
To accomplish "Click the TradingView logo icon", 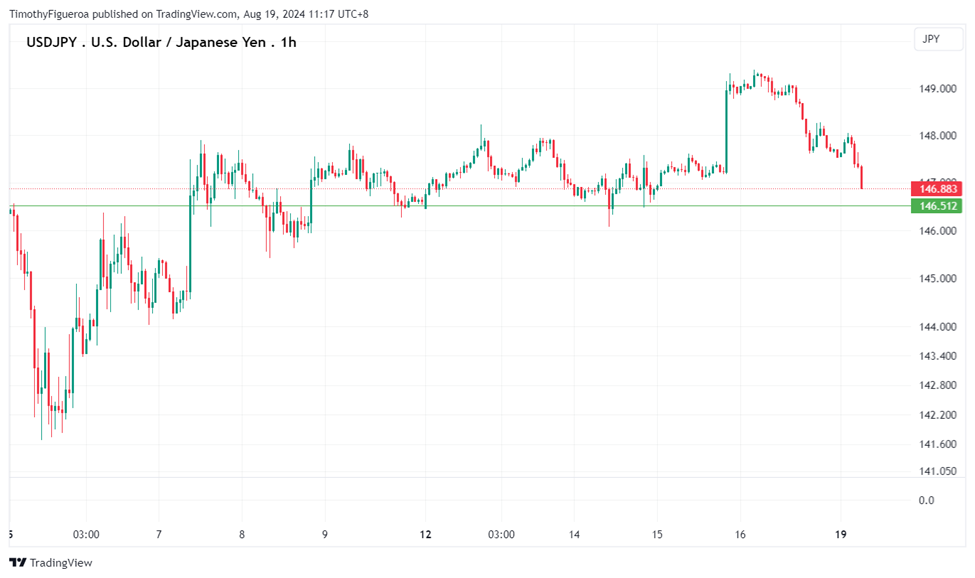I will tap(18, 563).
